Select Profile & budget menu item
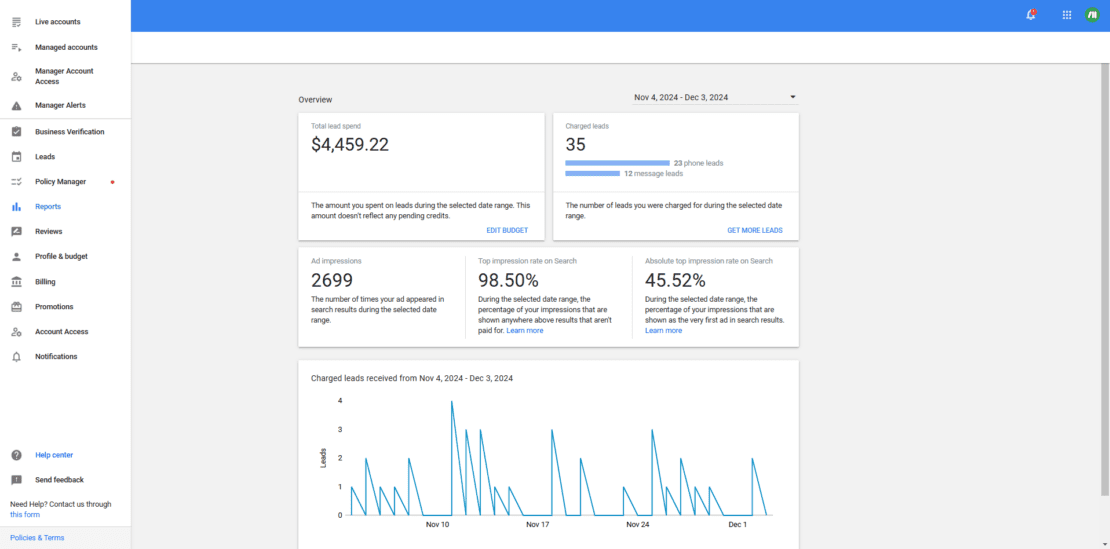 [x=61, y=257]
